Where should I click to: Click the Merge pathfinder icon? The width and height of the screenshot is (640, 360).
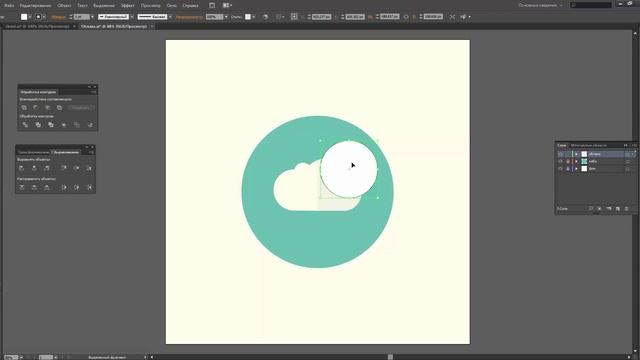(x=51, y=124)
